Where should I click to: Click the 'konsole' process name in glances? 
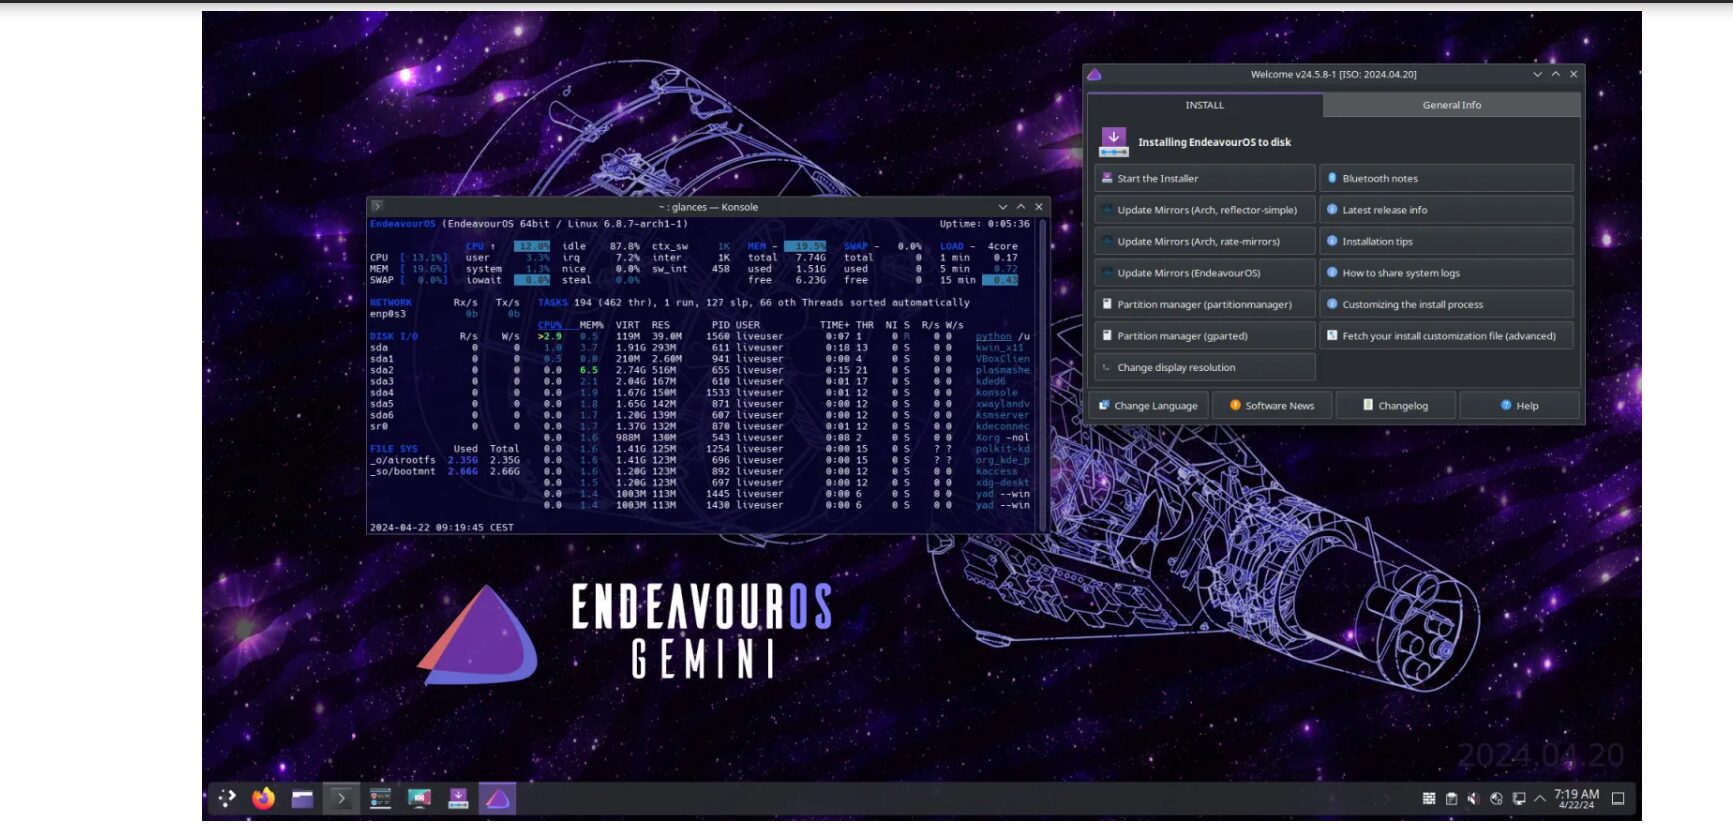point(997,392)
